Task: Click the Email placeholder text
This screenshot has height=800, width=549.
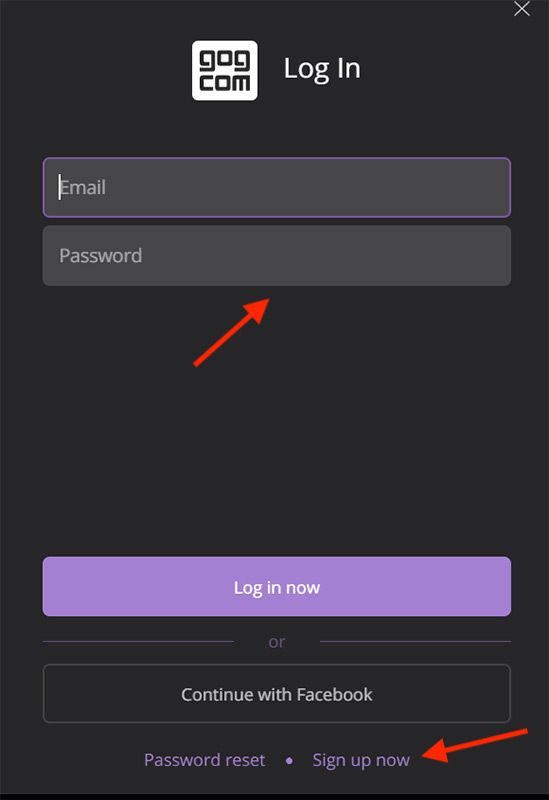Action: (83, 187)
